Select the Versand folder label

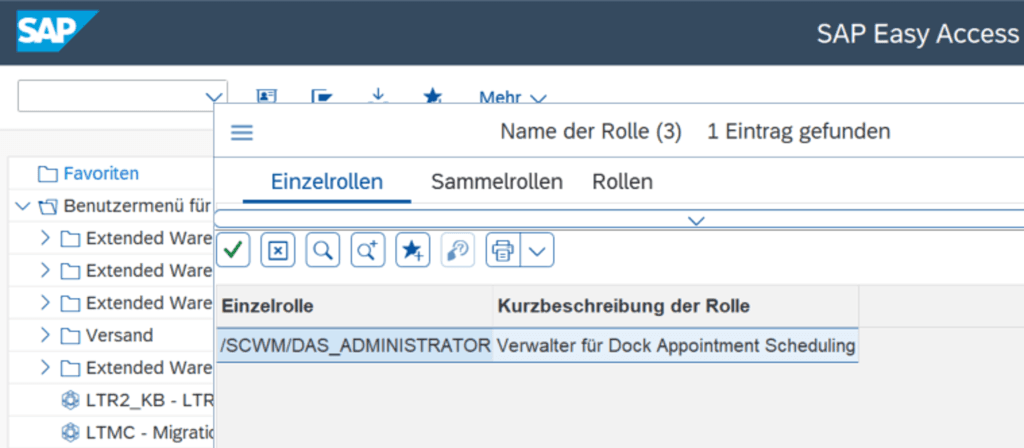(120, 336)
